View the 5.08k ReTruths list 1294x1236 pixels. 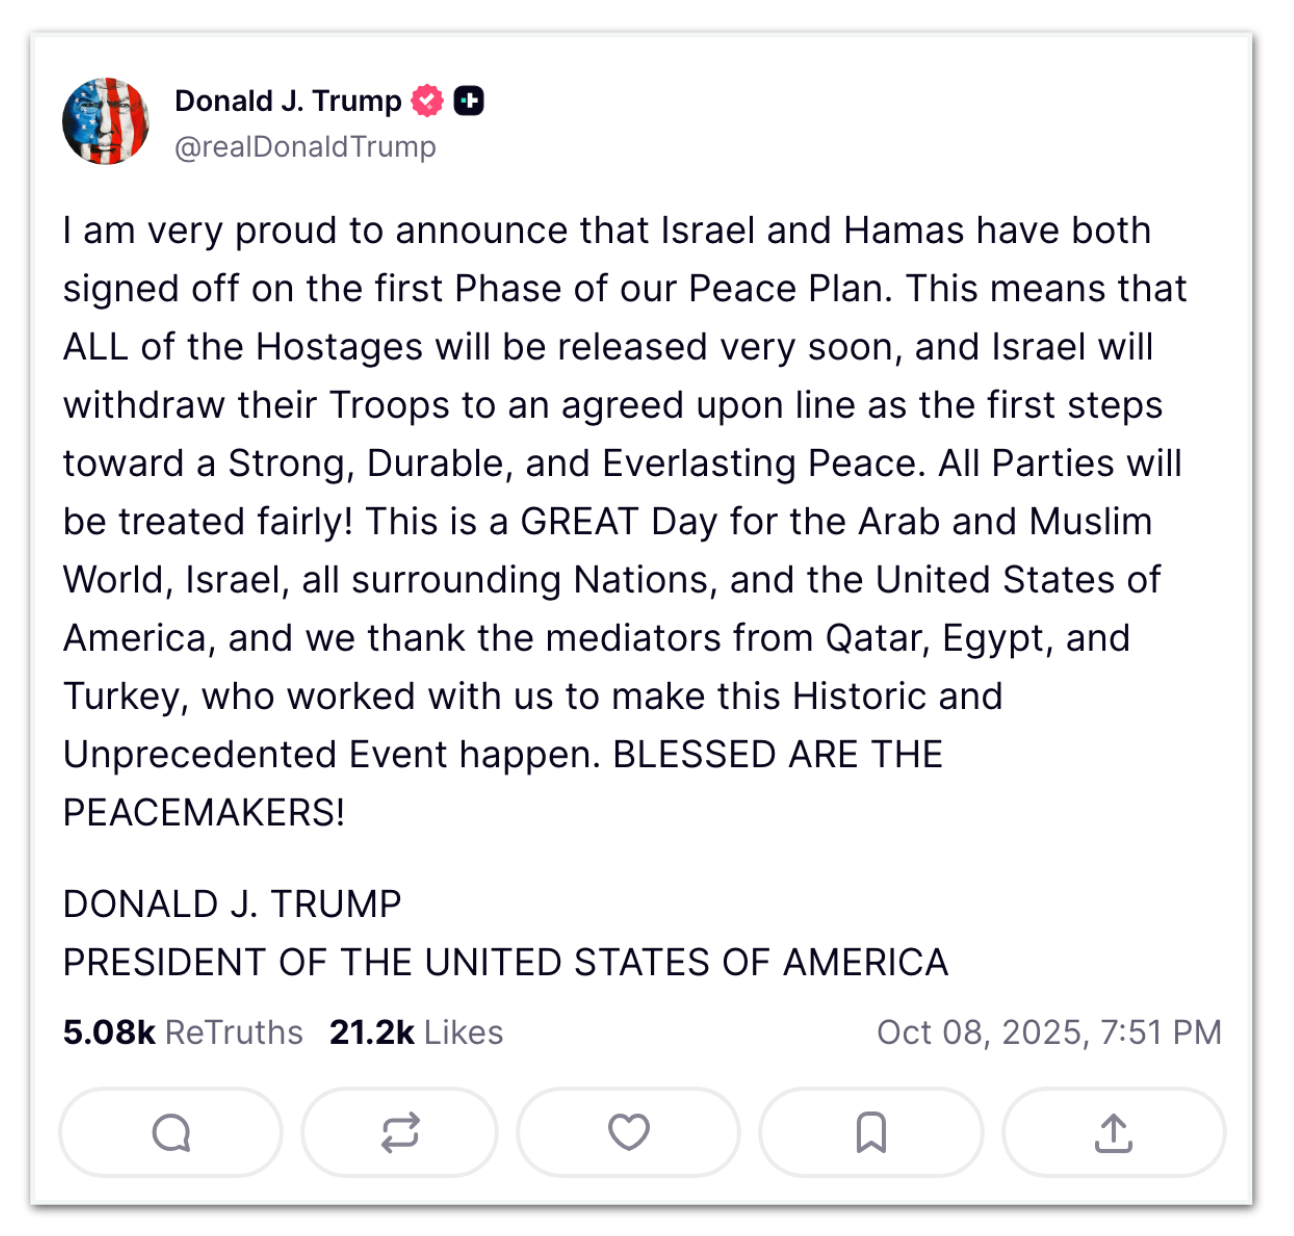pyautogui.click(x=183, y=1032)
